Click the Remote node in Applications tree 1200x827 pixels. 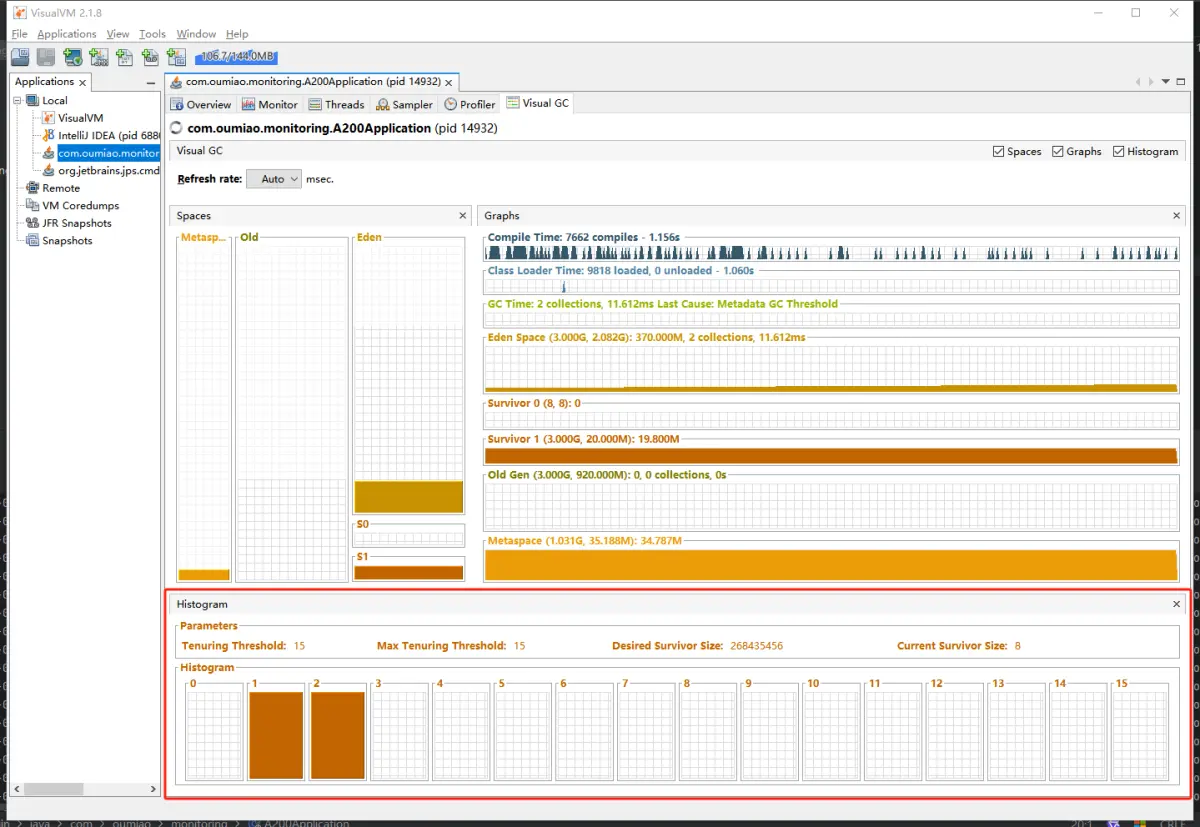click(60, 188)
